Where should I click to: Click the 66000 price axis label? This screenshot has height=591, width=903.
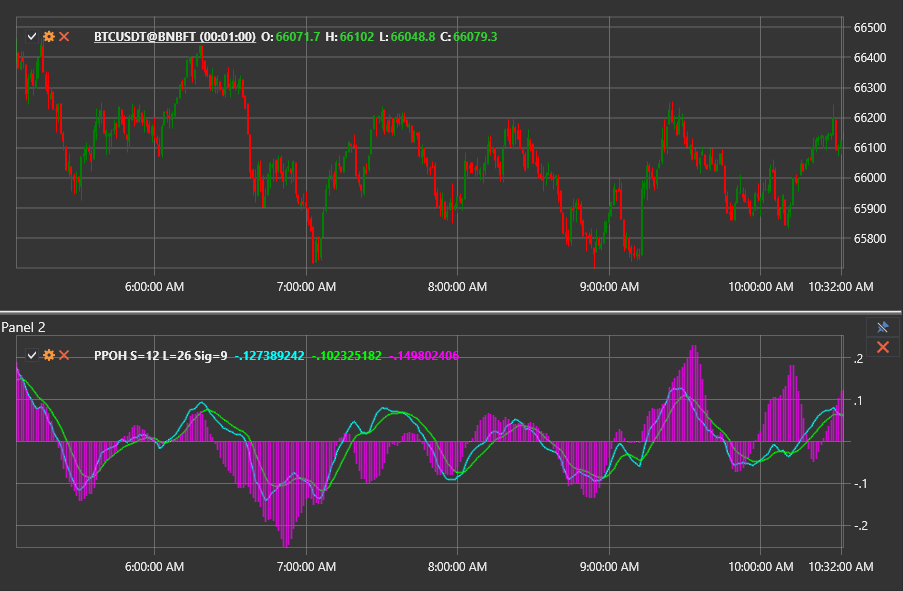tap(870, 177)
